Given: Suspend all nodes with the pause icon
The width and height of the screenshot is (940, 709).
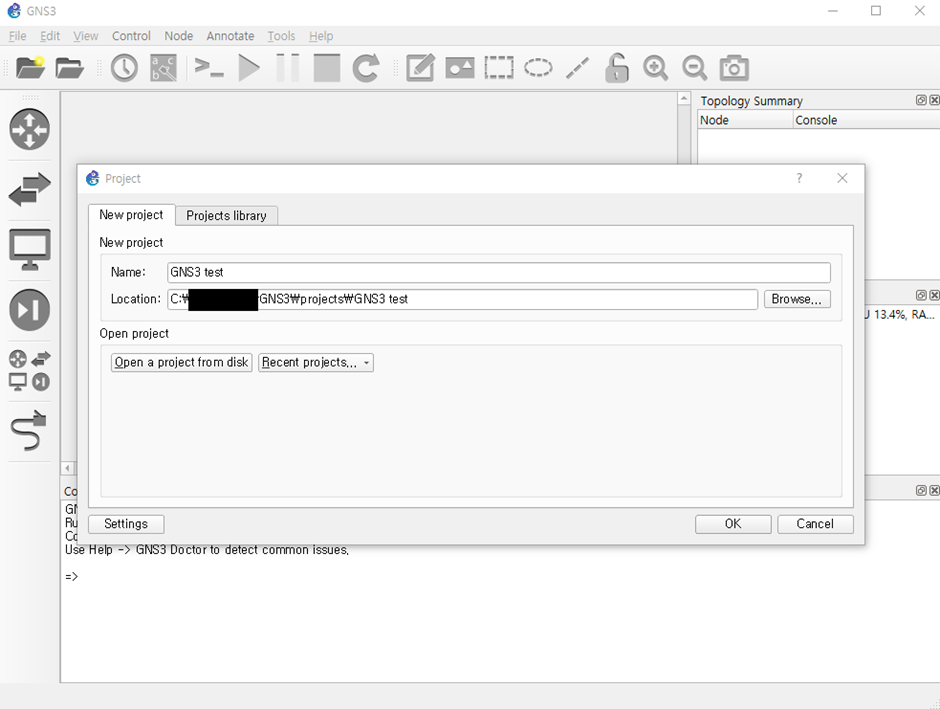Looking at the screenshot, I should tap(288, 68).
